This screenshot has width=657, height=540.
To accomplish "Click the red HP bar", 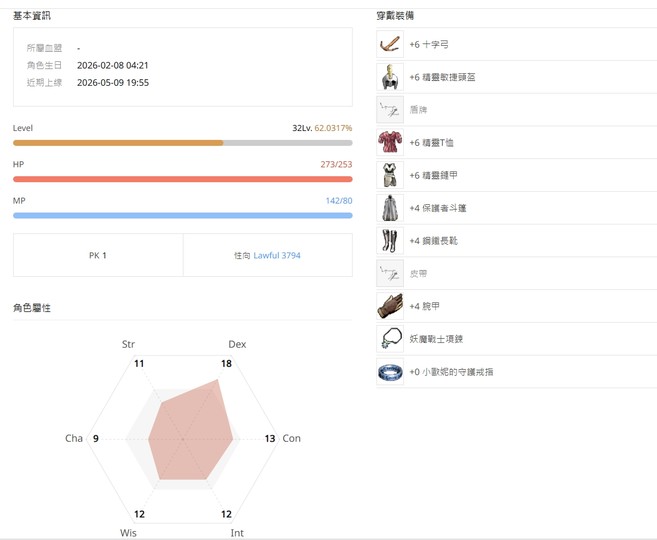I will click(x=183, y=179).
